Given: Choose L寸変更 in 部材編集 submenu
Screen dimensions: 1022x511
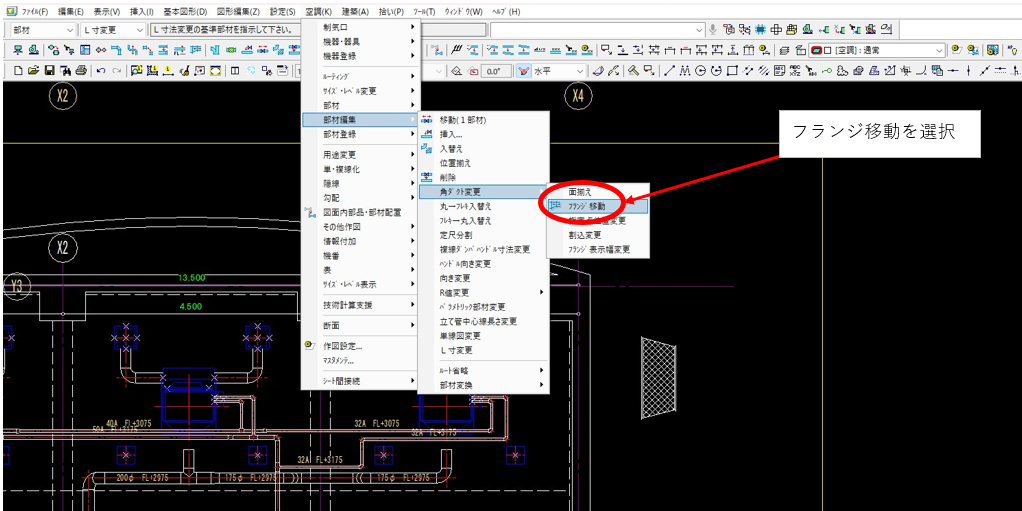Looking at the screenshot, I should pos(482,350).
